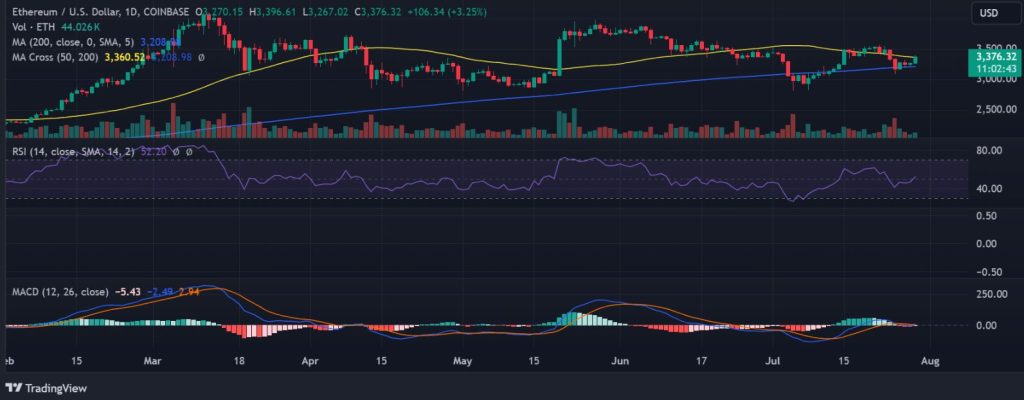Open the USD currency selector
The image size is (1024, 400).
coord(997,12)
